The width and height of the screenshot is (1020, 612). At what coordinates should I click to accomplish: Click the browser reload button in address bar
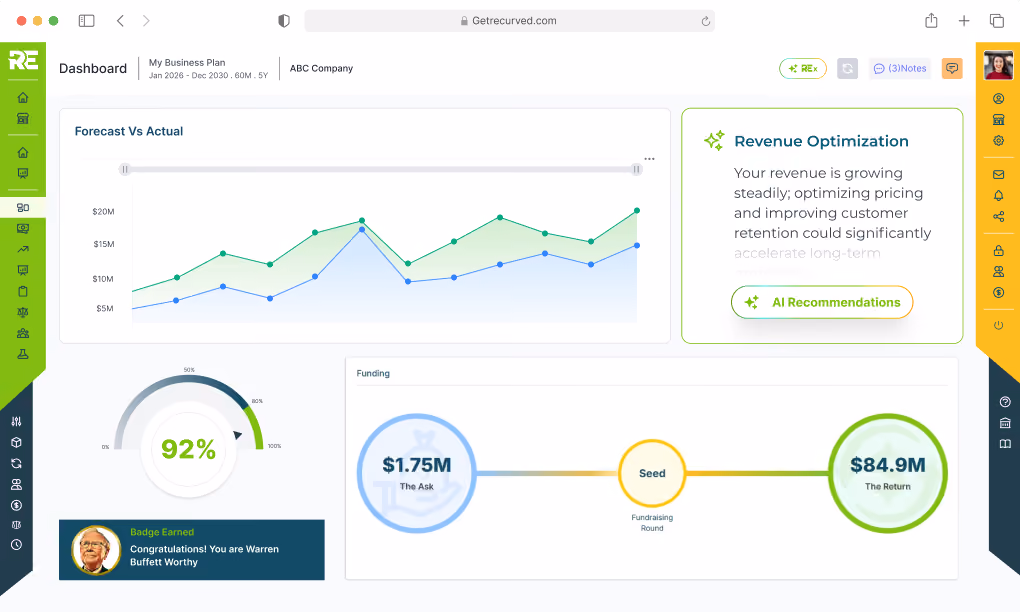click(705, 21)
